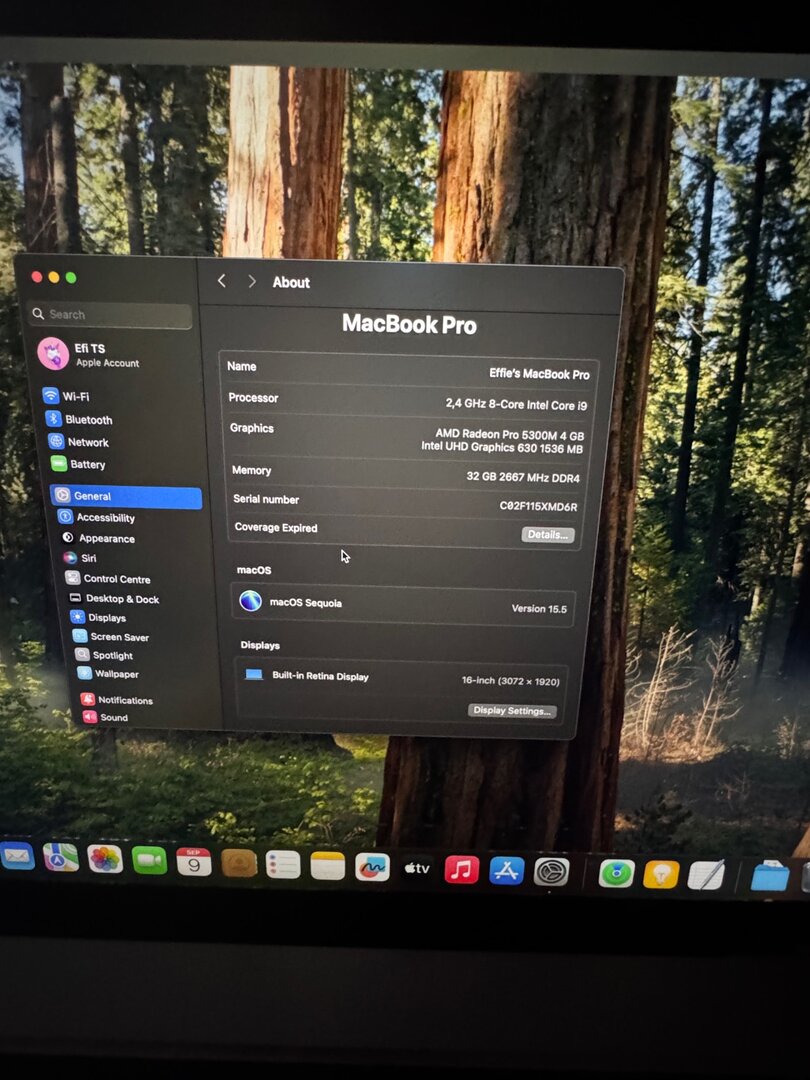This screenshot has width=810, height=1080.
Task: Open Control Centre settings
Action: click(108, 579)
